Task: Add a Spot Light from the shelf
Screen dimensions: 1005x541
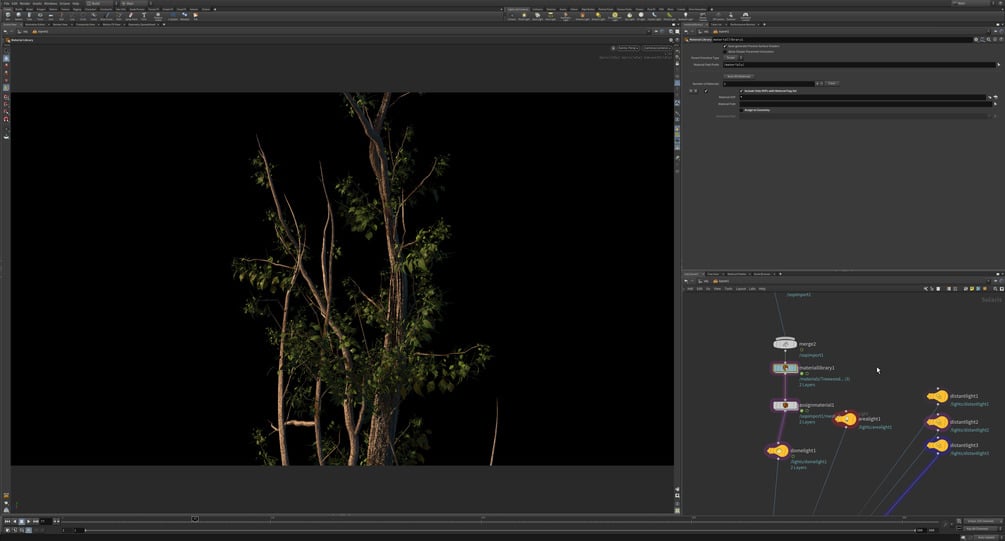Action: tap(537, 16)
